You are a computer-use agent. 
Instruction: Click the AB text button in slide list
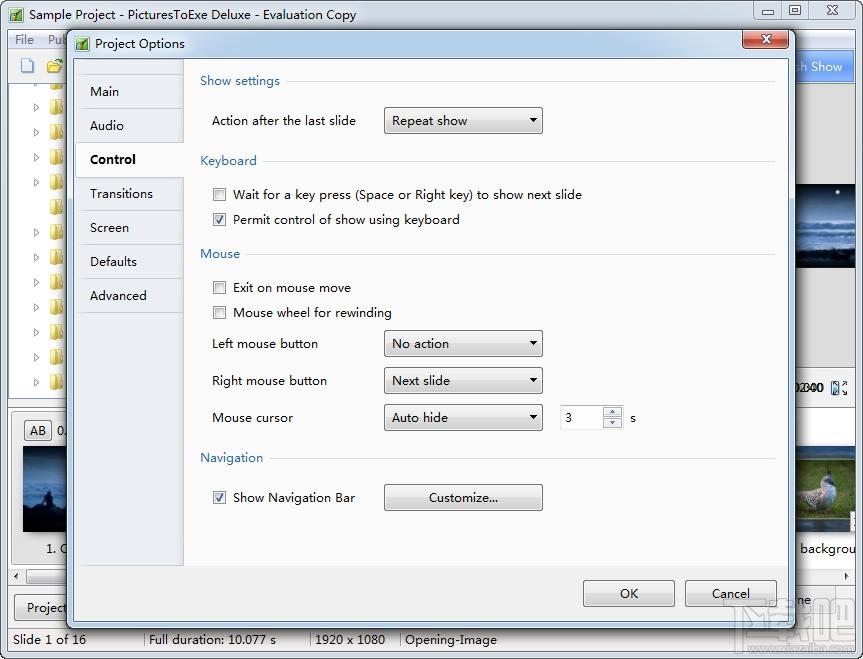coord(37,431)
